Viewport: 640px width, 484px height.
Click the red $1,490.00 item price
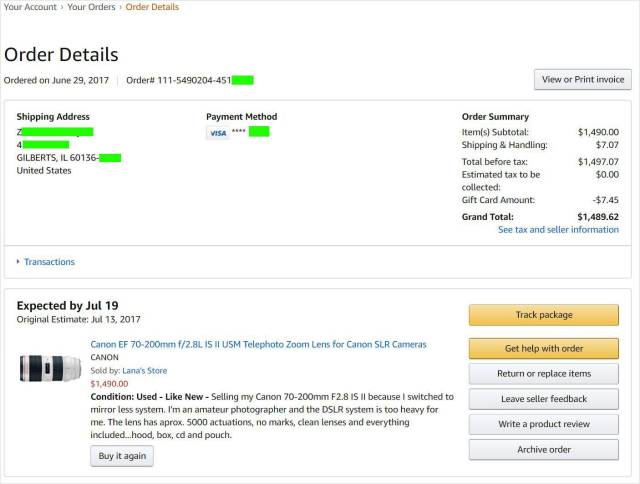(x=109, y=383)
